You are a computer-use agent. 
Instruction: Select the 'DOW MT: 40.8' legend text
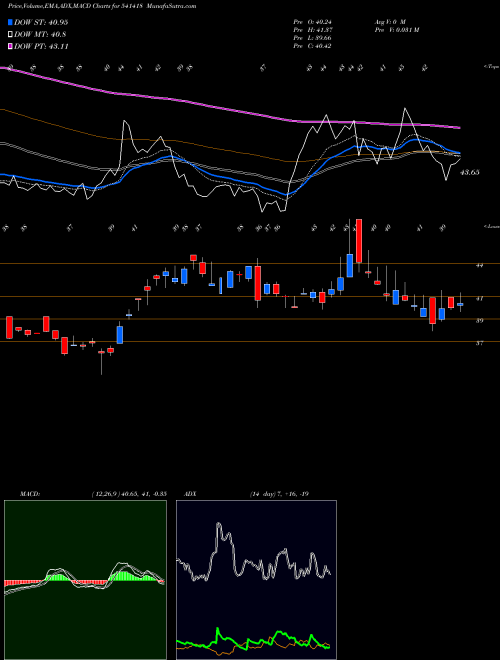(40, 35)
